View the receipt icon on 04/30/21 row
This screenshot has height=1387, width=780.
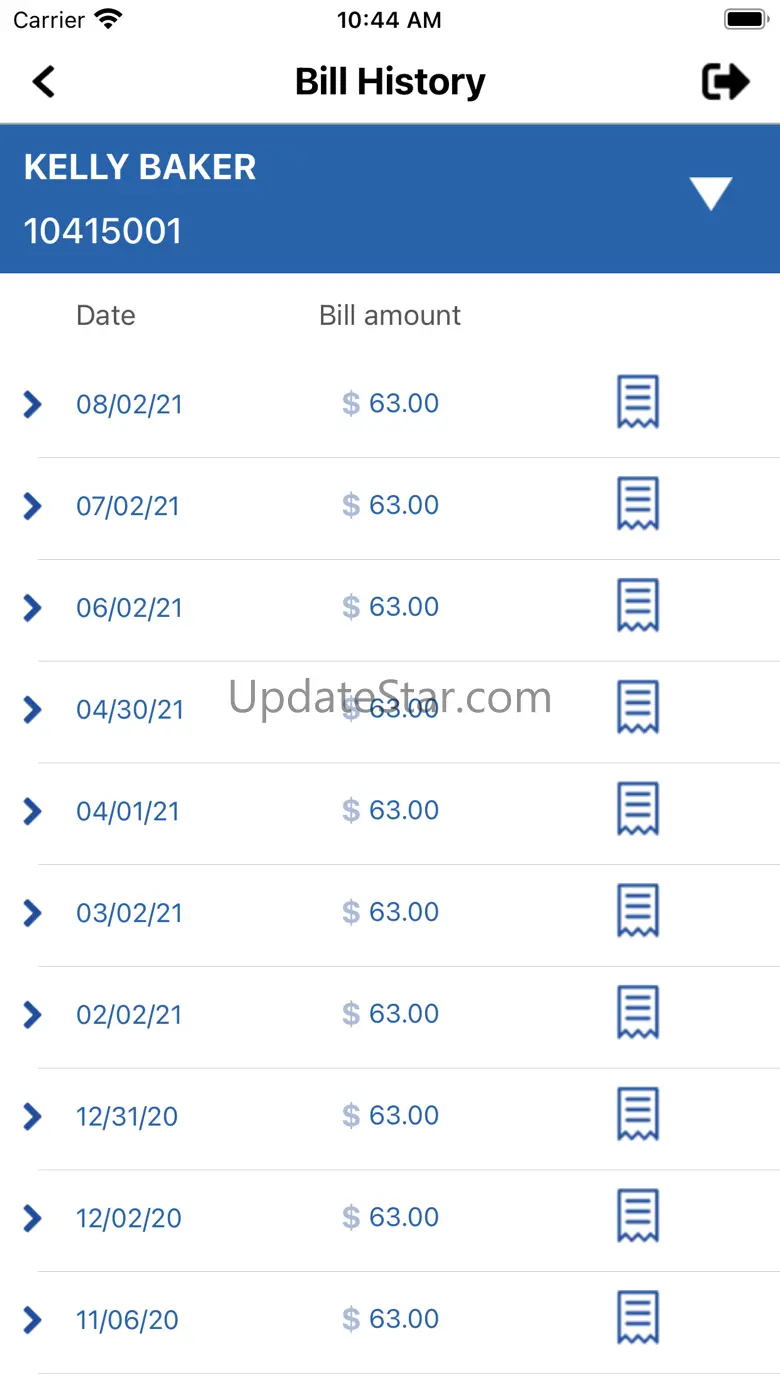click(x=638, y=708)
